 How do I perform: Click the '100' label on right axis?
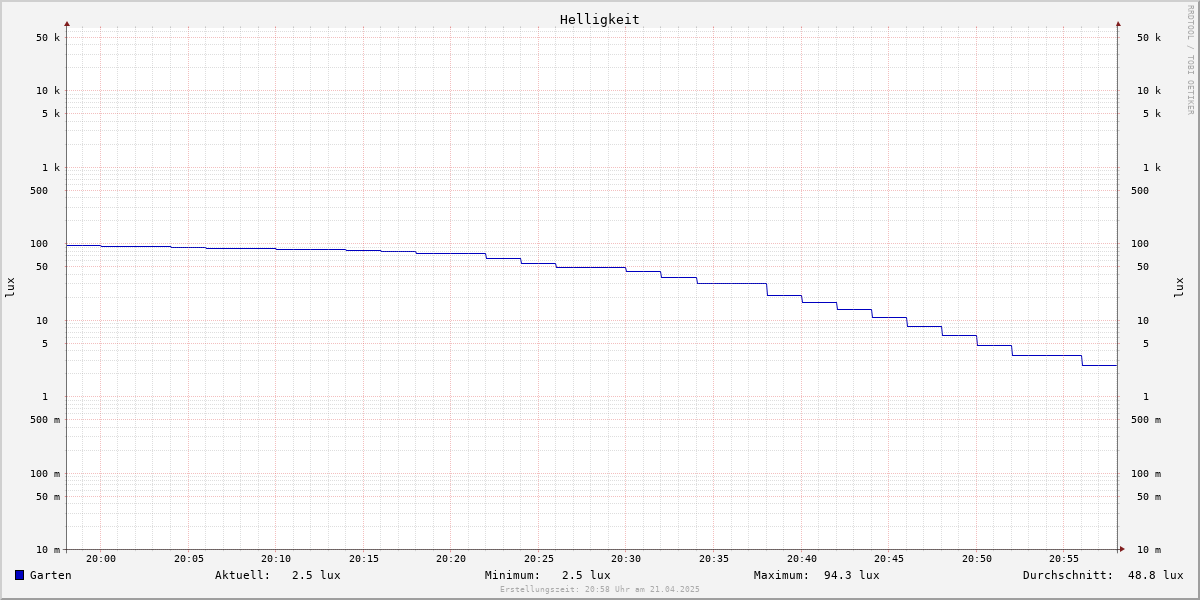pyautogui.click(x=1140, y=244)
